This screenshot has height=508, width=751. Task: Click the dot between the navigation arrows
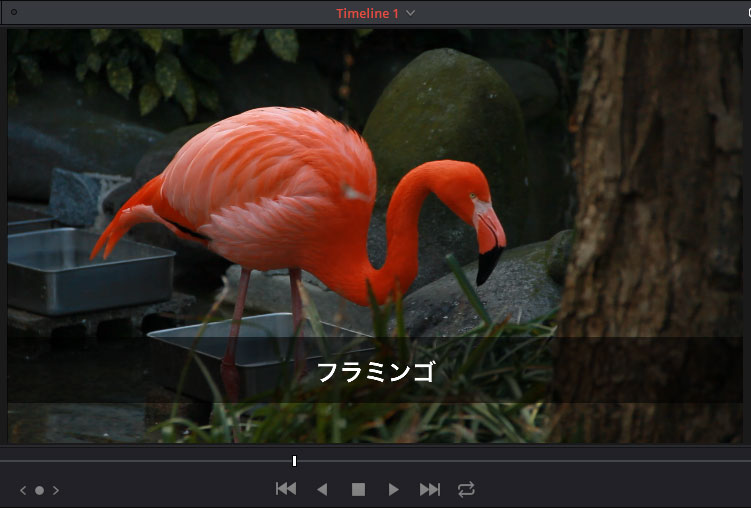[39, 490]
